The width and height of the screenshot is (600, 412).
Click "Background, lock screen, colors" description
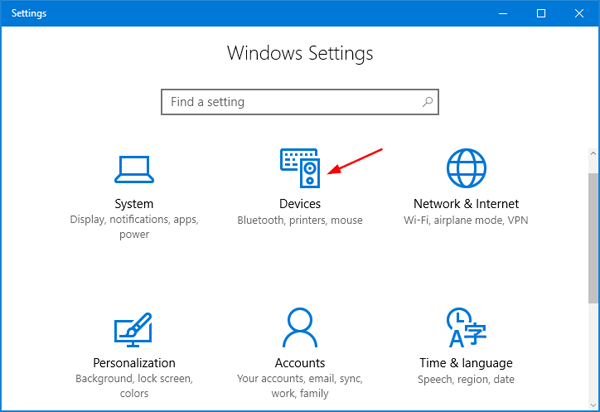point(134,386)
